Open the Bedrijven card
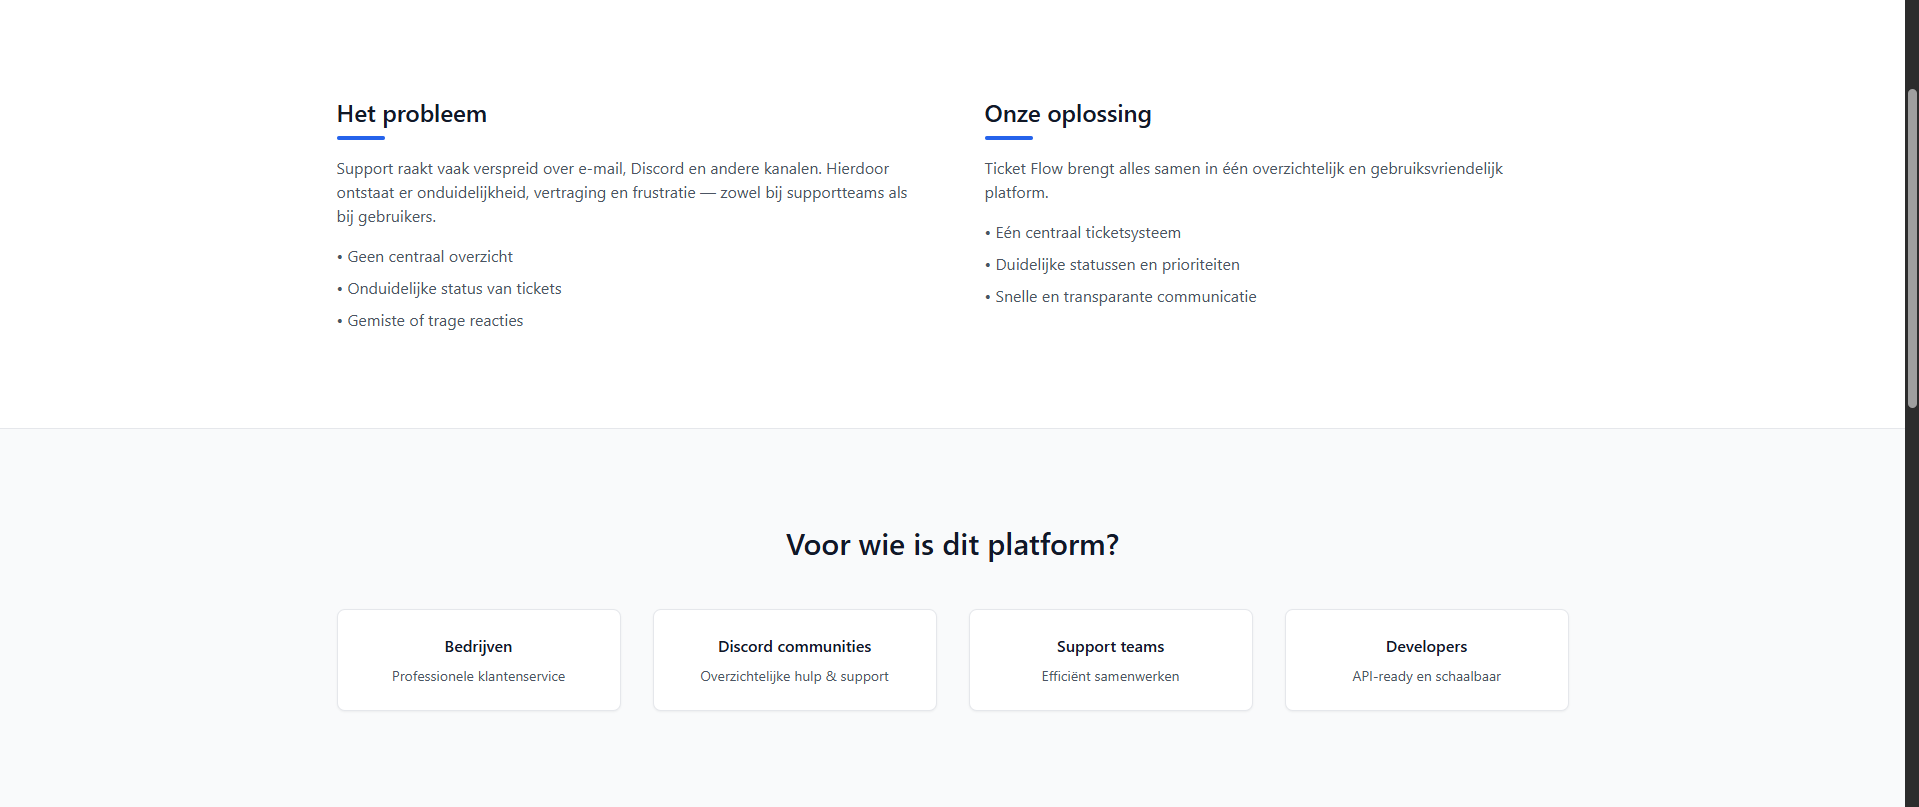The height and width of the screenshot is (807, 1919). [478, 660]
